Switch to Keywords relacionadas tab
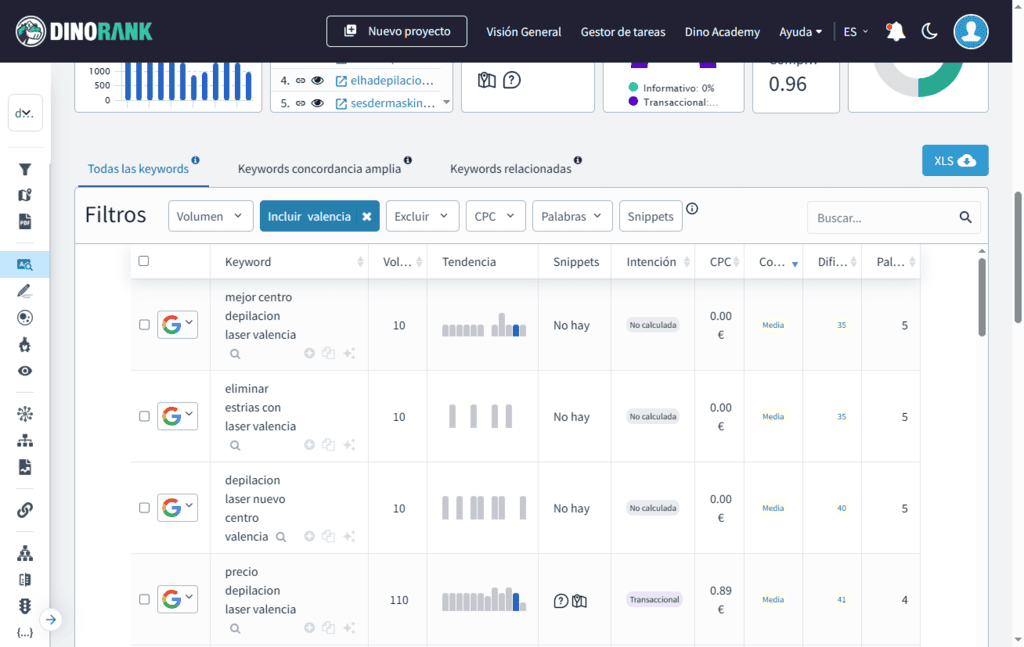This screenshot has width=1024, height=647. coord(510,169)
